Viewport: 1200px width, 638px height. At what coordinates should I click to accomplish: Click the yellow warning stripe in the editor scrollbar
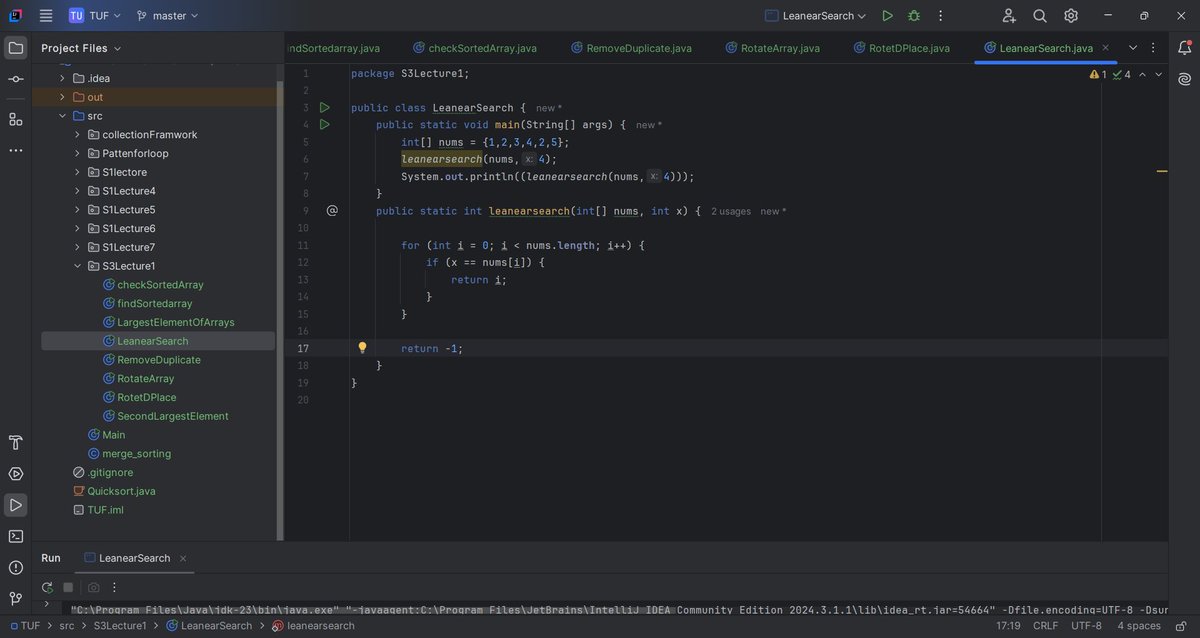click(1162, 172)
